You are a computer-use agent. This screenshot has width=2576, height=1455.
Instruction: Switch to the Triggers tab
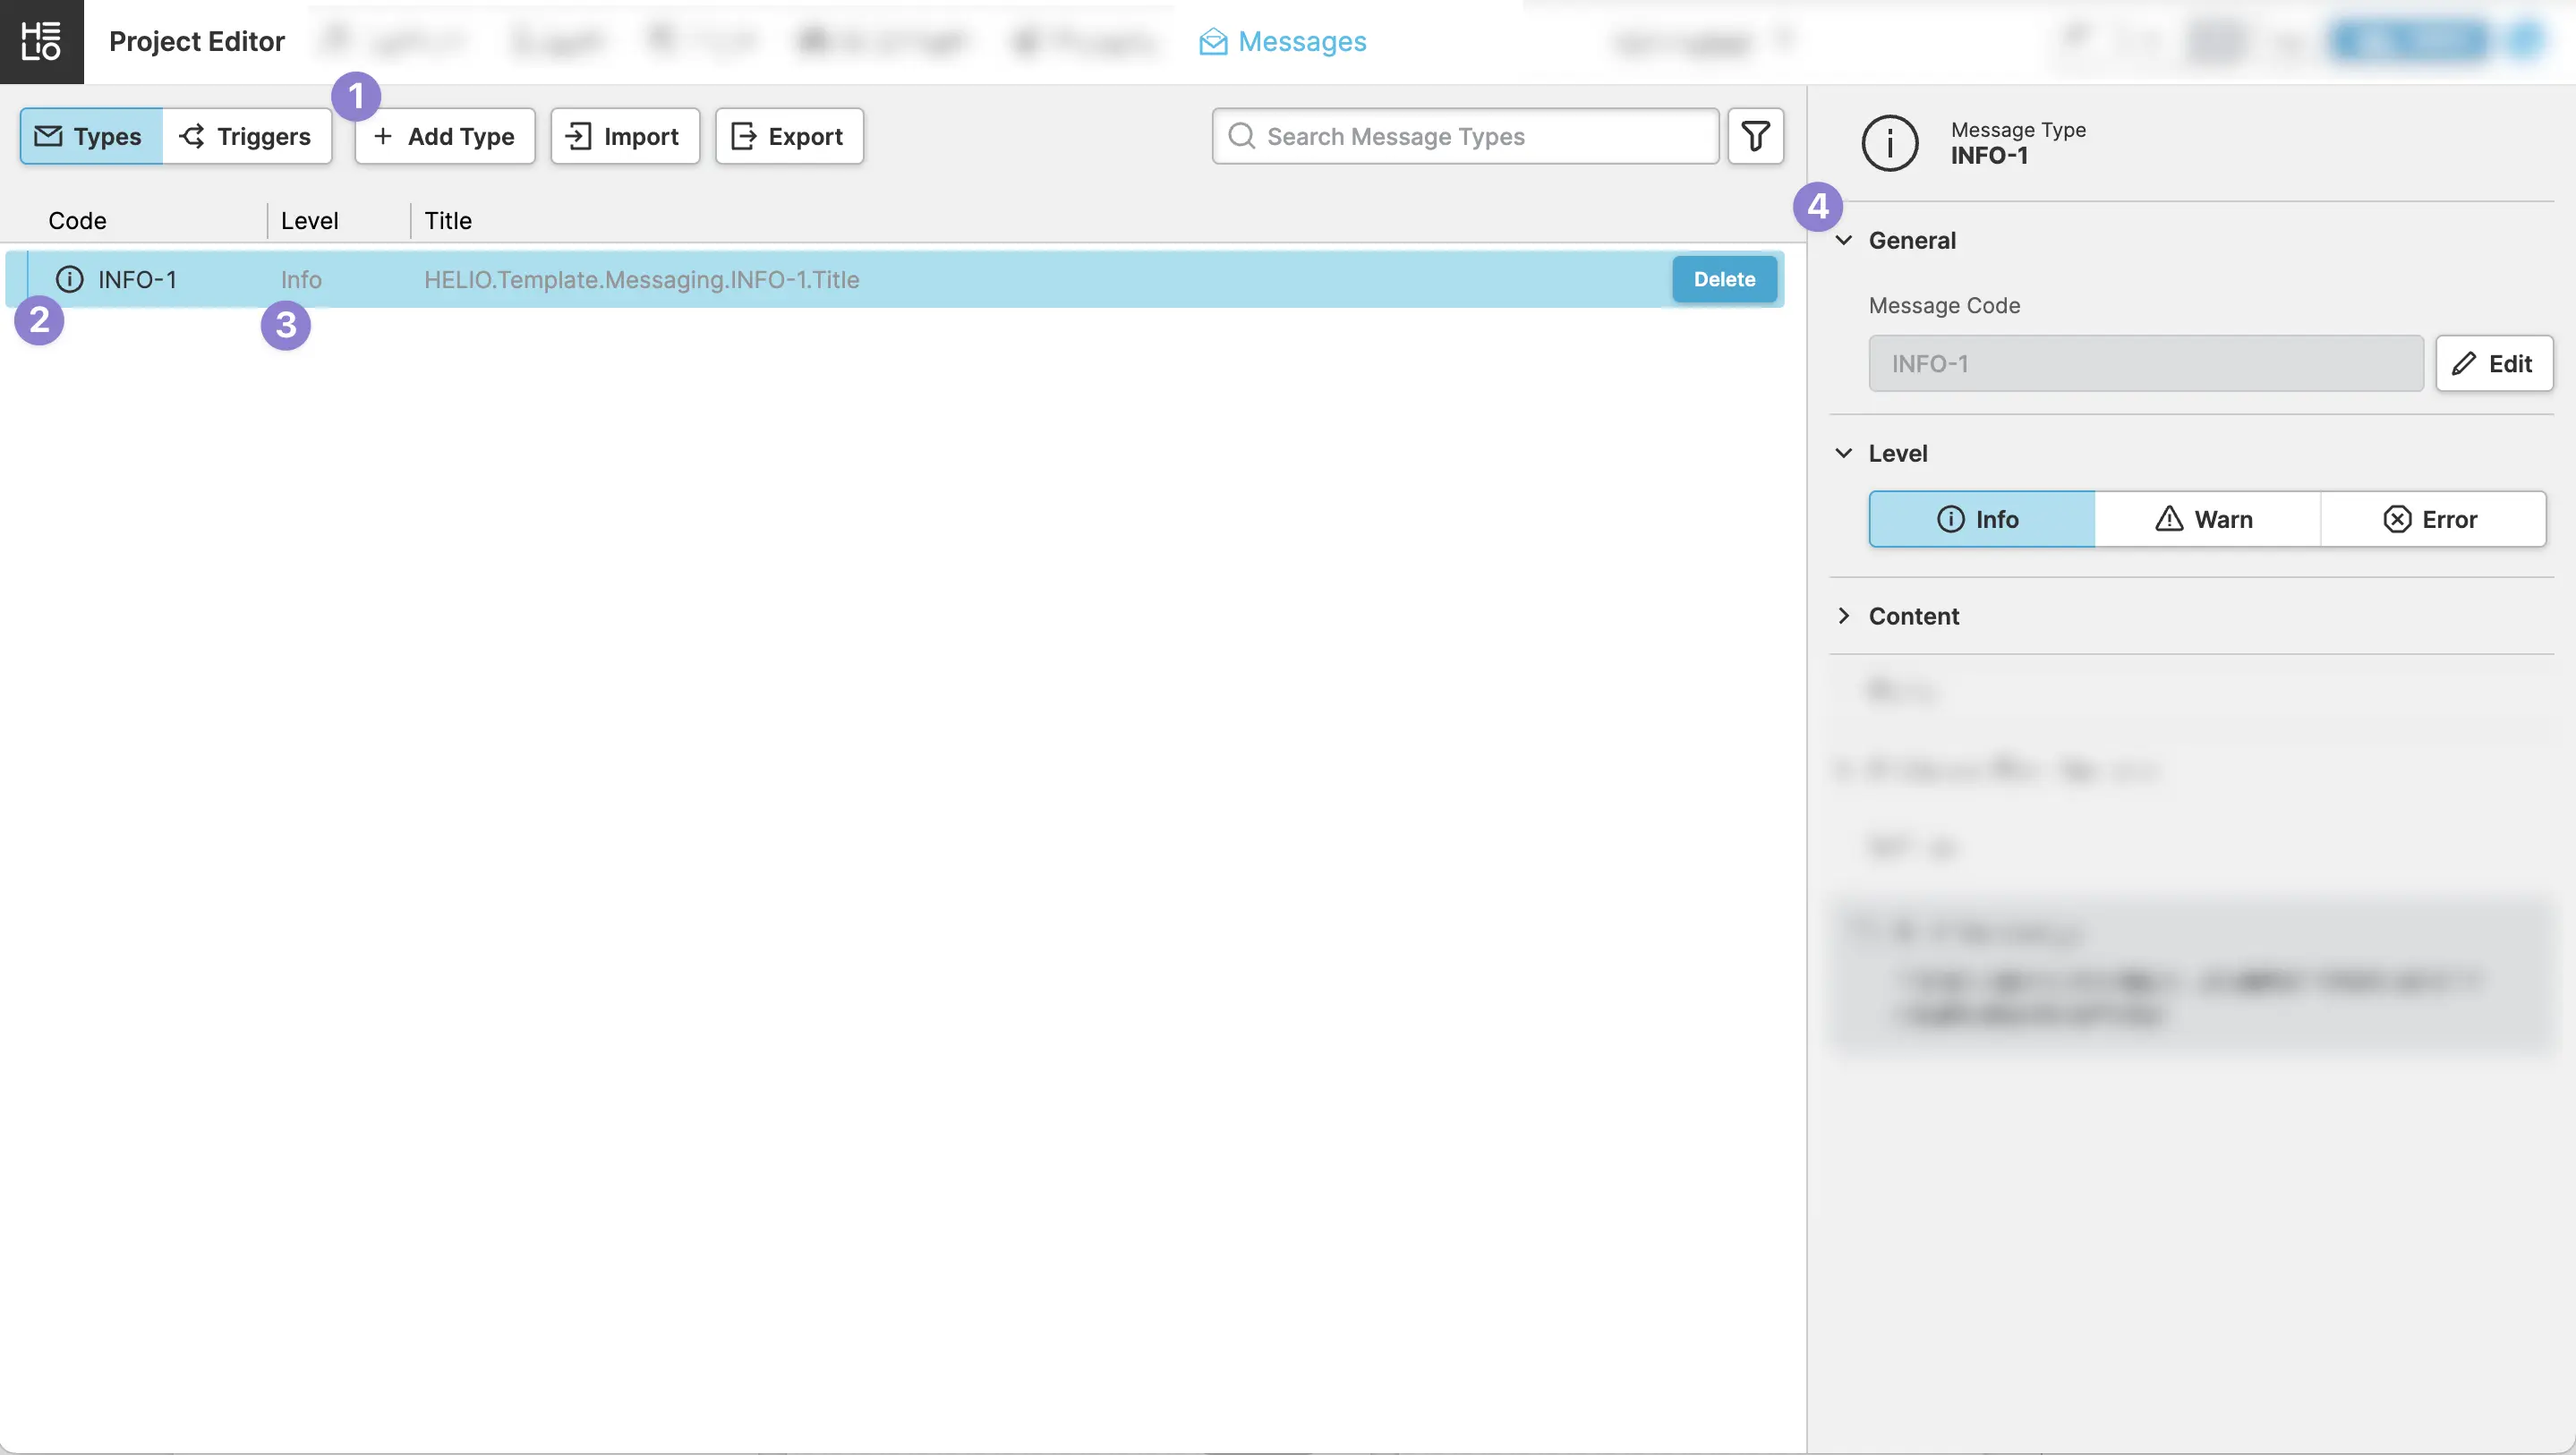click(246, 136)
